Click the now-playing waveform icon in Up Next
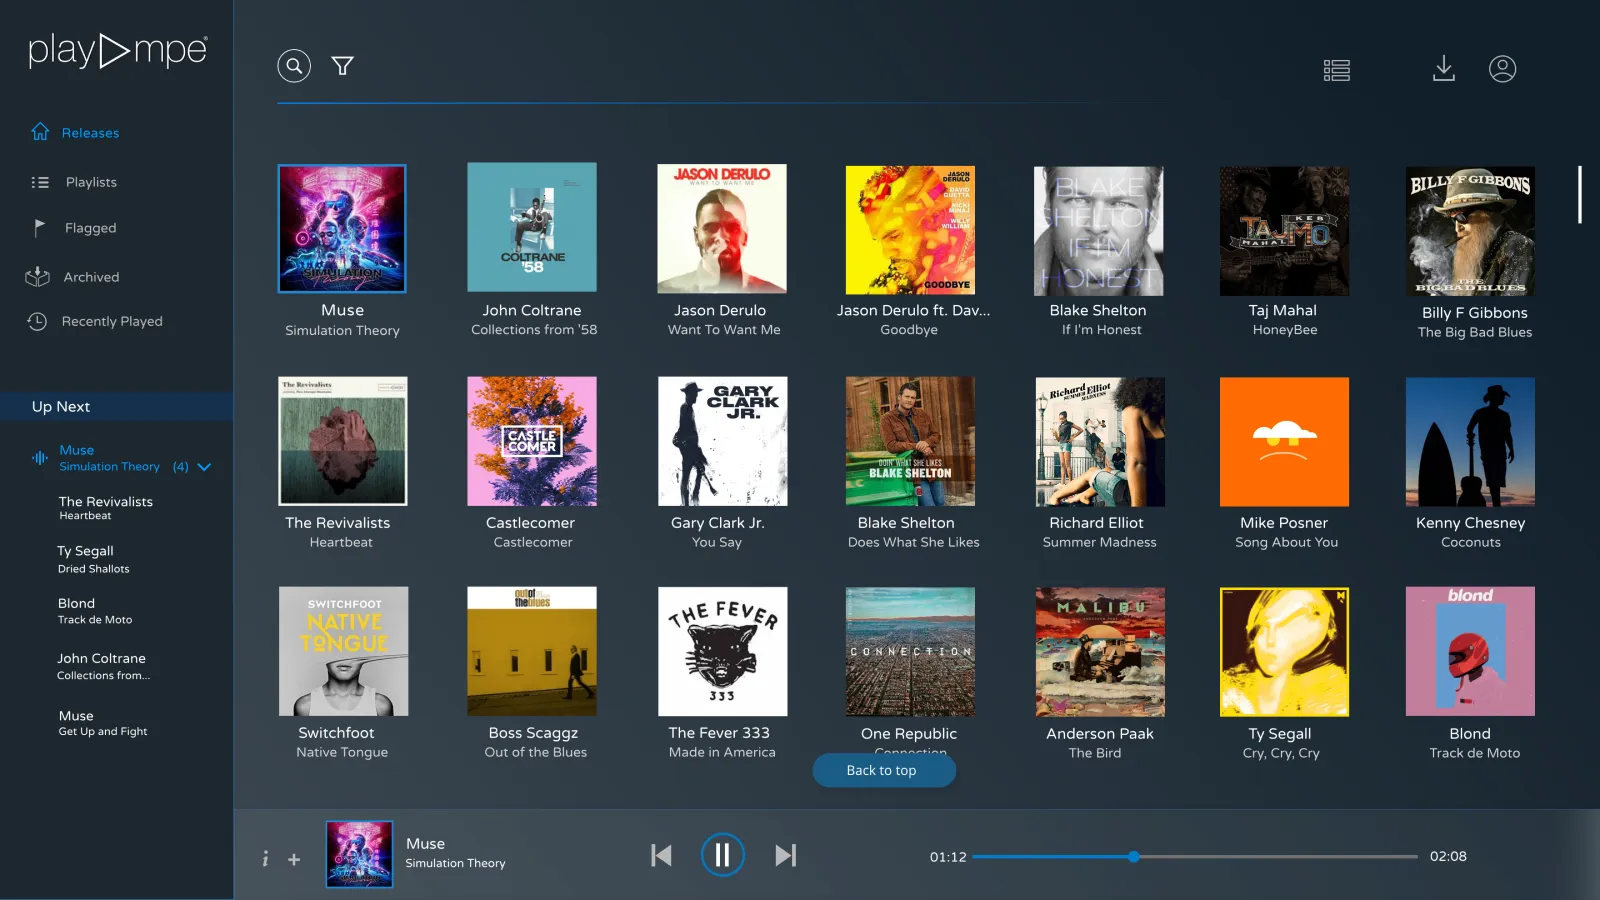The height and width of the screenshot is (900, 1600). (40, 458)
